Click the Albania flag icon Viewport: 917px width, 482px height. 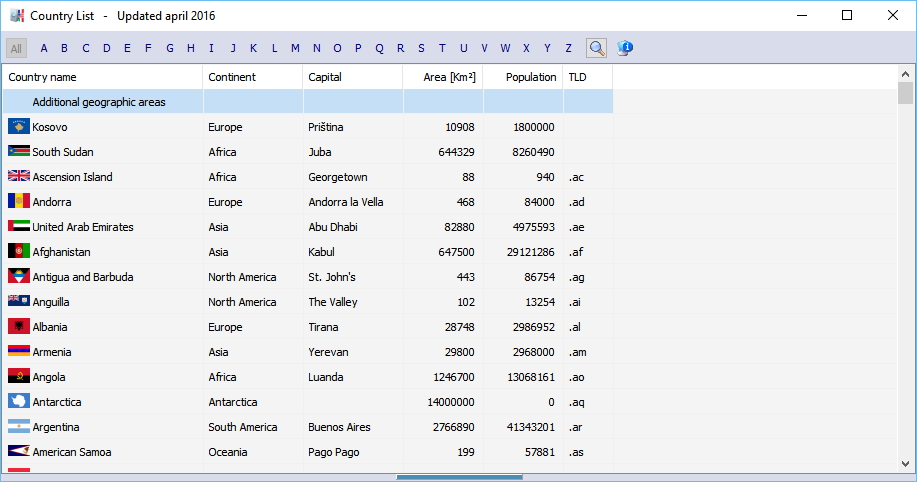coord(18,327)
